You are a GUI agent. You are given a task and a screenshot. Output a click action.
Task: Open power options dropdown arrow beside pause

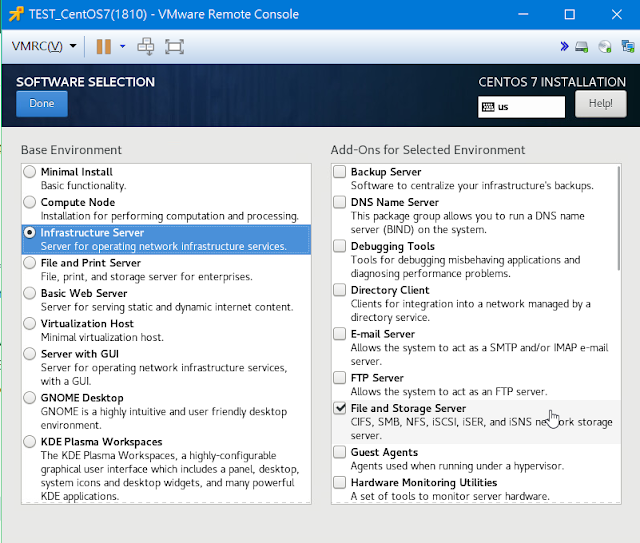(x=122, y=47)
